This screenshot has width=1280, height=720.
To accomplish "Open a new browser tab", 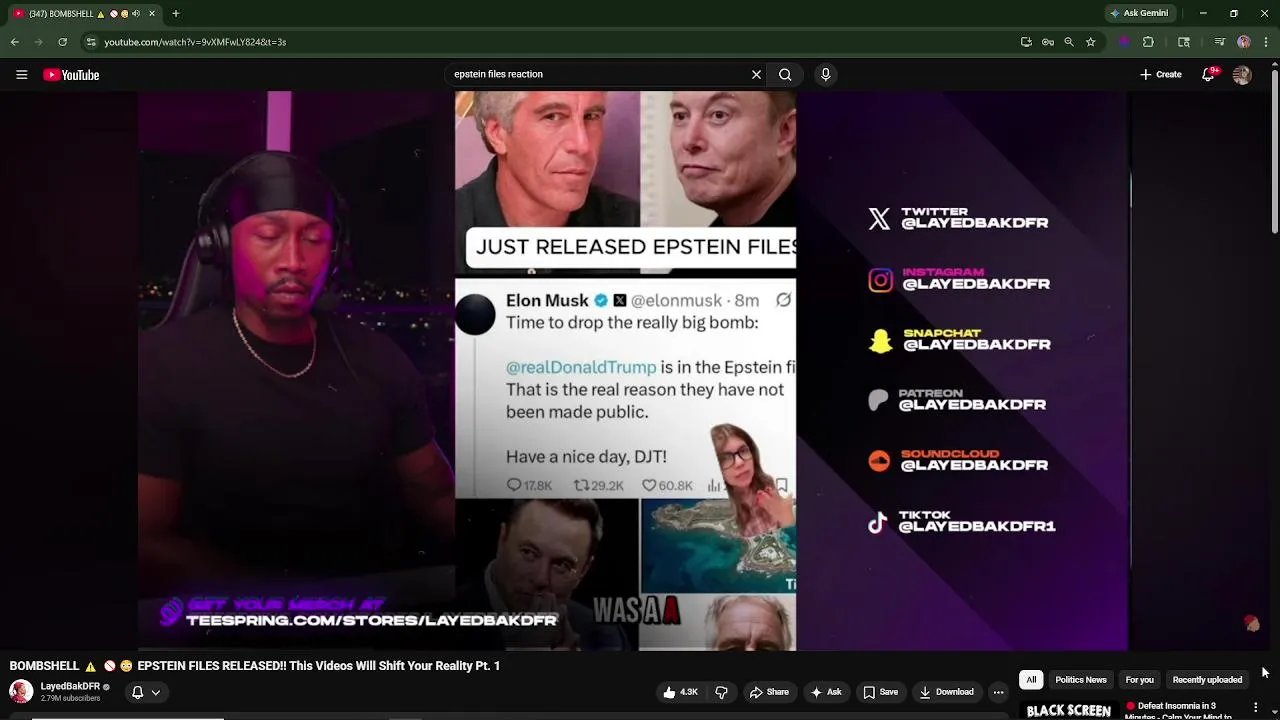I will [x=176, y=13].
